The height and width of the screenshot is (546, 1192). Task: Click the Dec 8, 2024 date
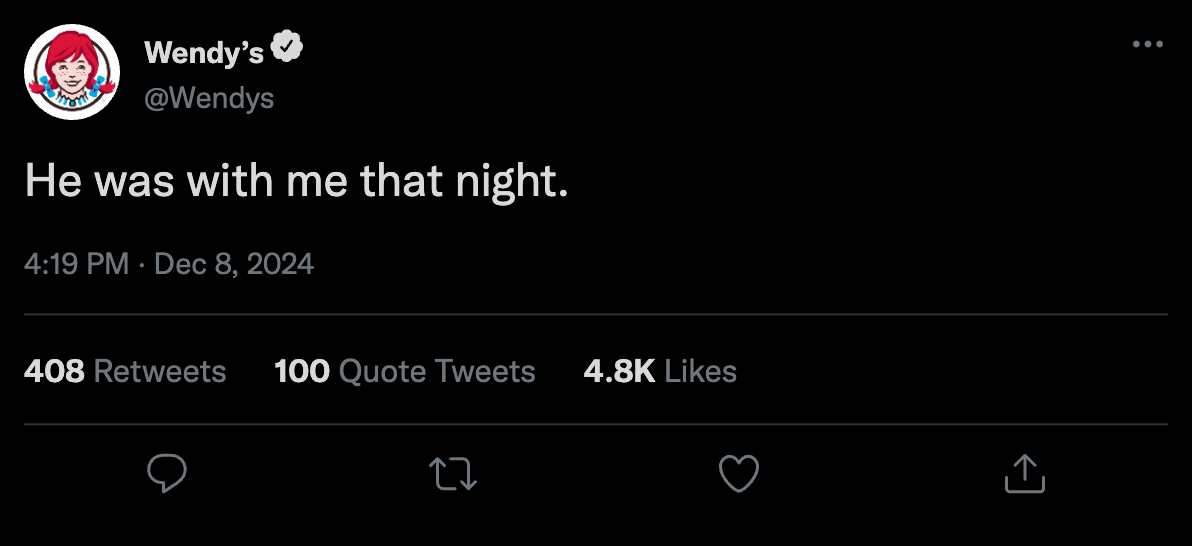(234, 264)
